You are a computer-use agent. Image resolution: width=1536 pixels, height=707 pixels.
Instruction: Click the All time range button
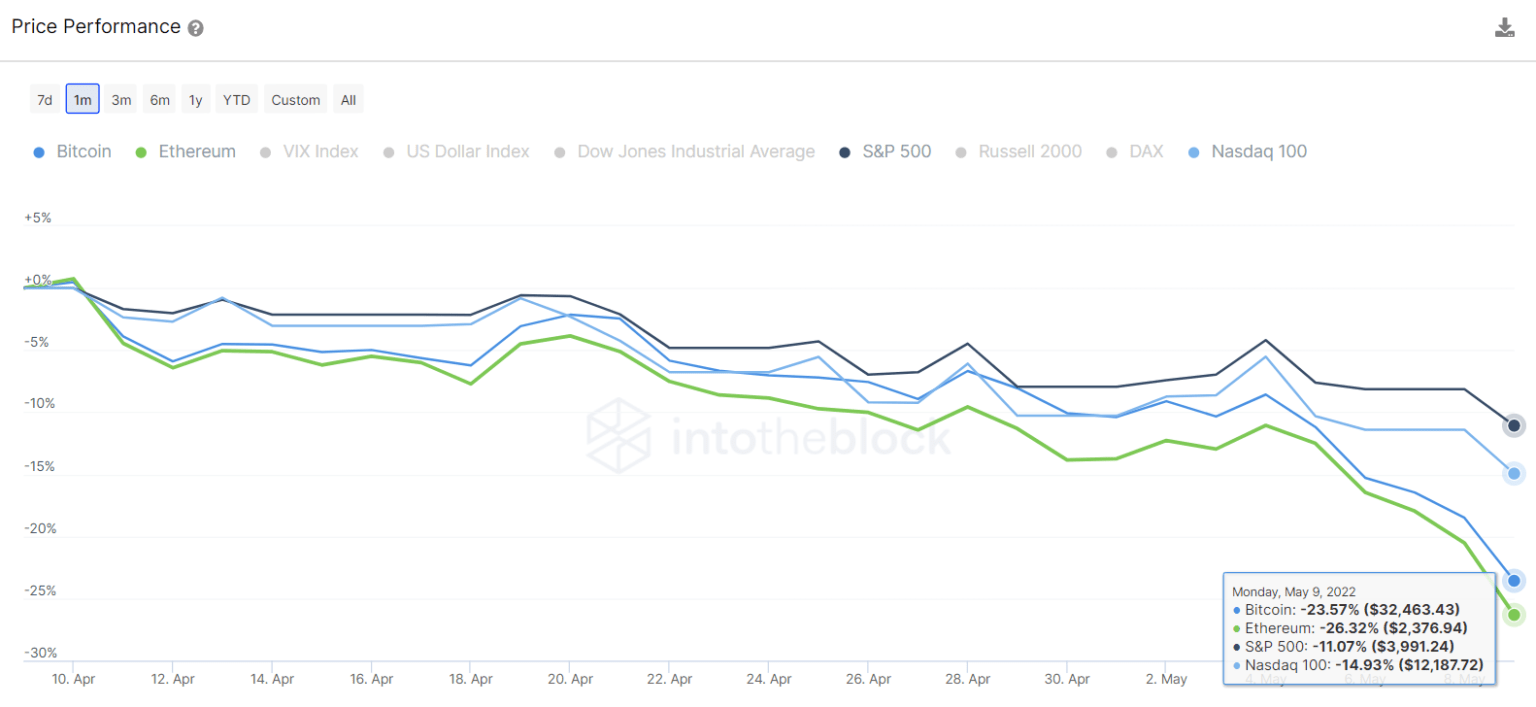(348, 99)
